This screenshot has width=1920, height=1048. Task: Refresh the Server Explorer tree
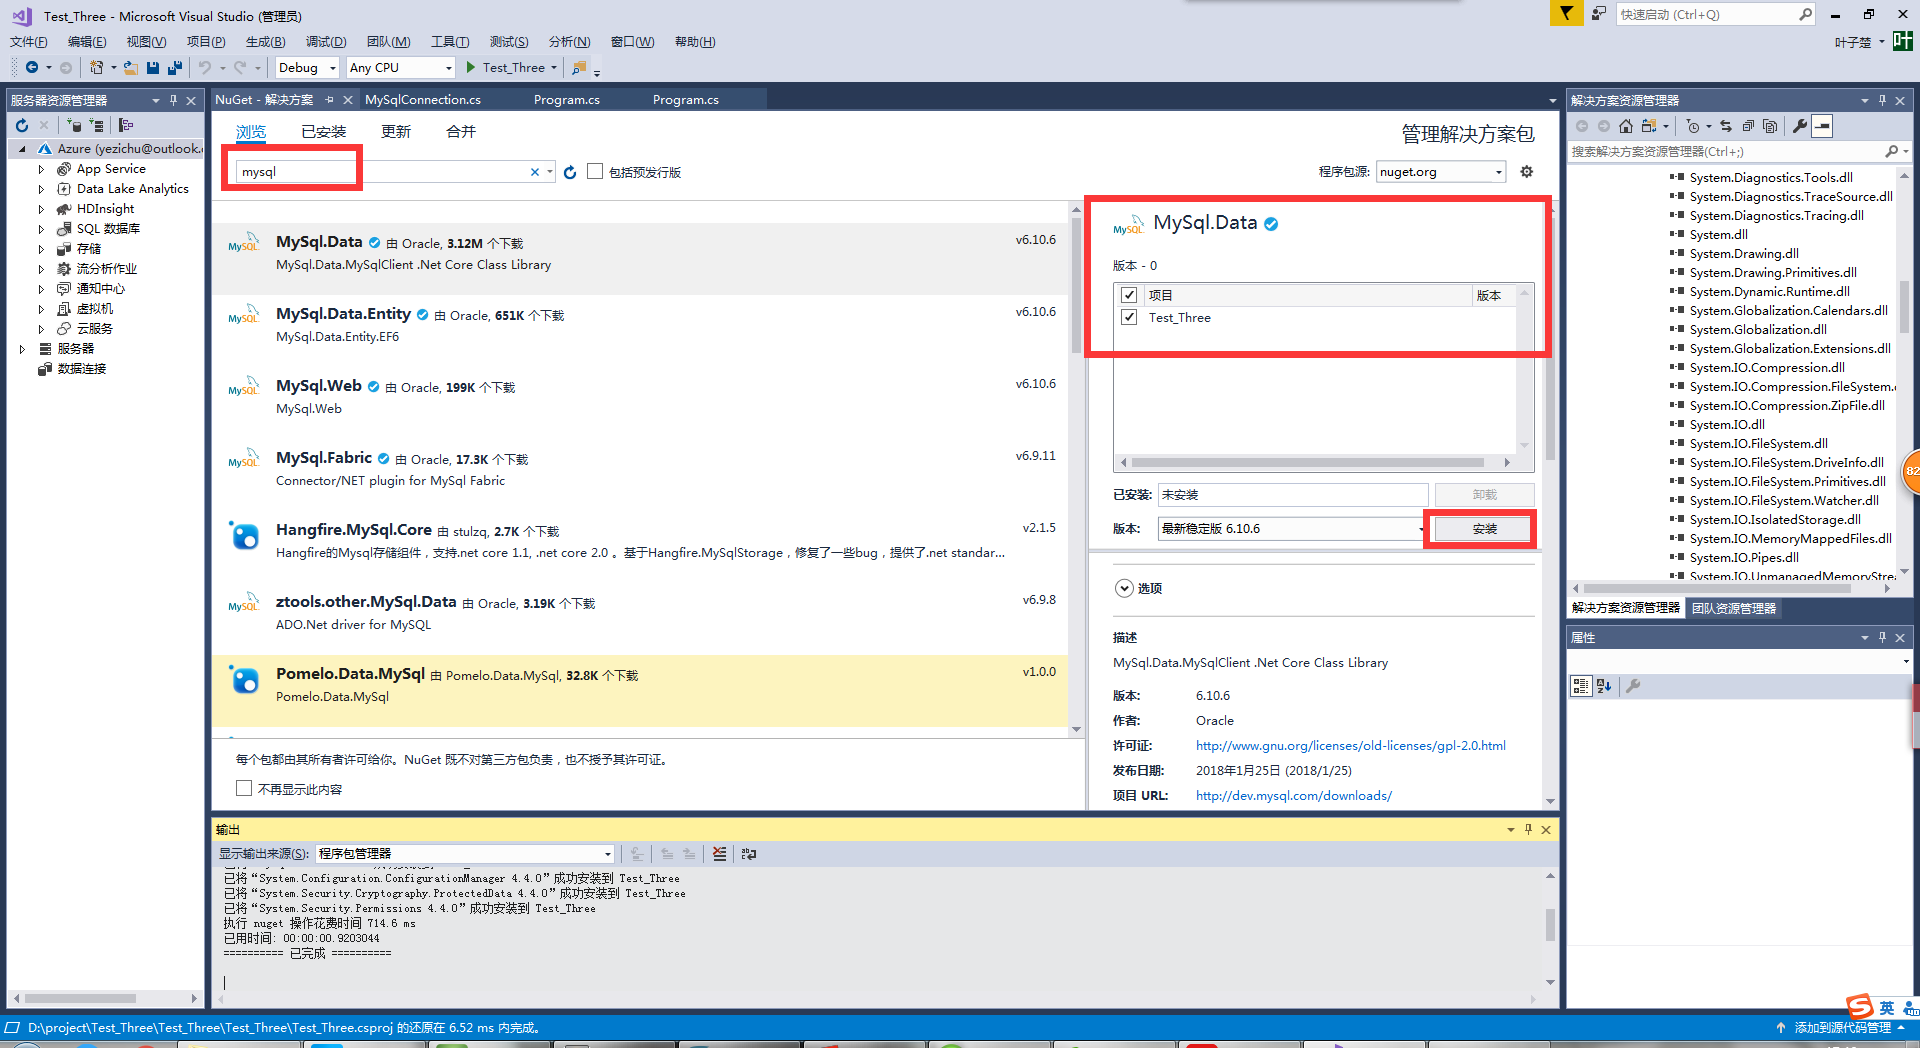point(22,125)
